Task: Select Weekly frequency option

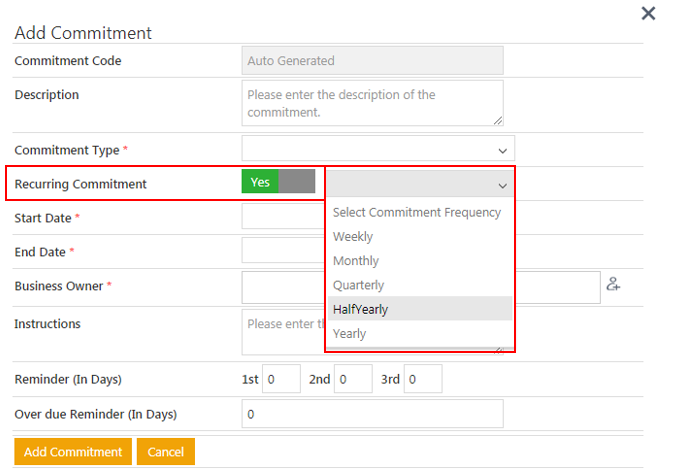Action: point(353,237)
